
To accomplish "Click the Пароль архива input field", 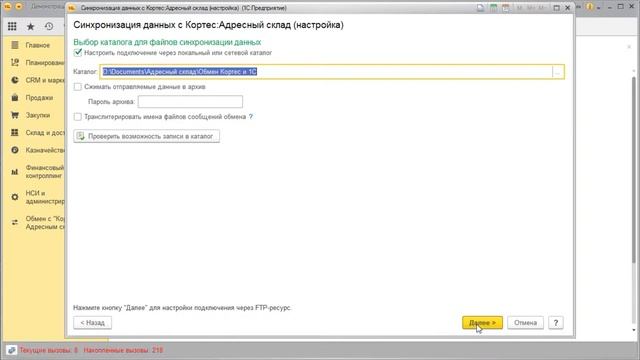I will (x=190, y=102).
